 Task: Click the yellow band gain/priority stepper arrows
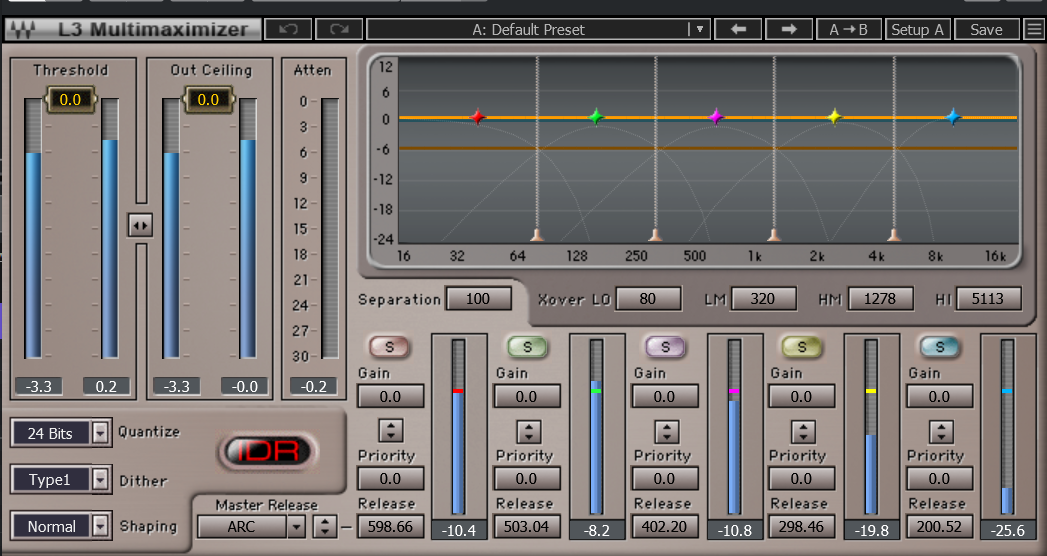[803, 431]
